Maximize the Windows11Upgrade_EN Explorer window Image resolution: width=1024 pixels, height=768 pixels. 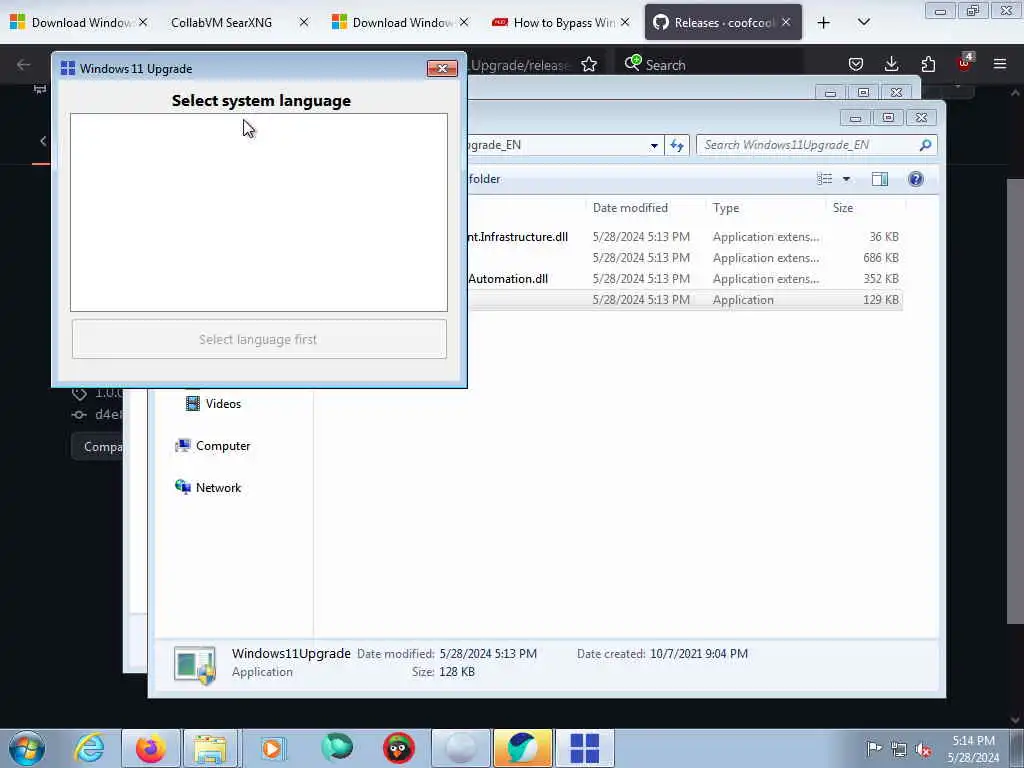pos(888,118)
